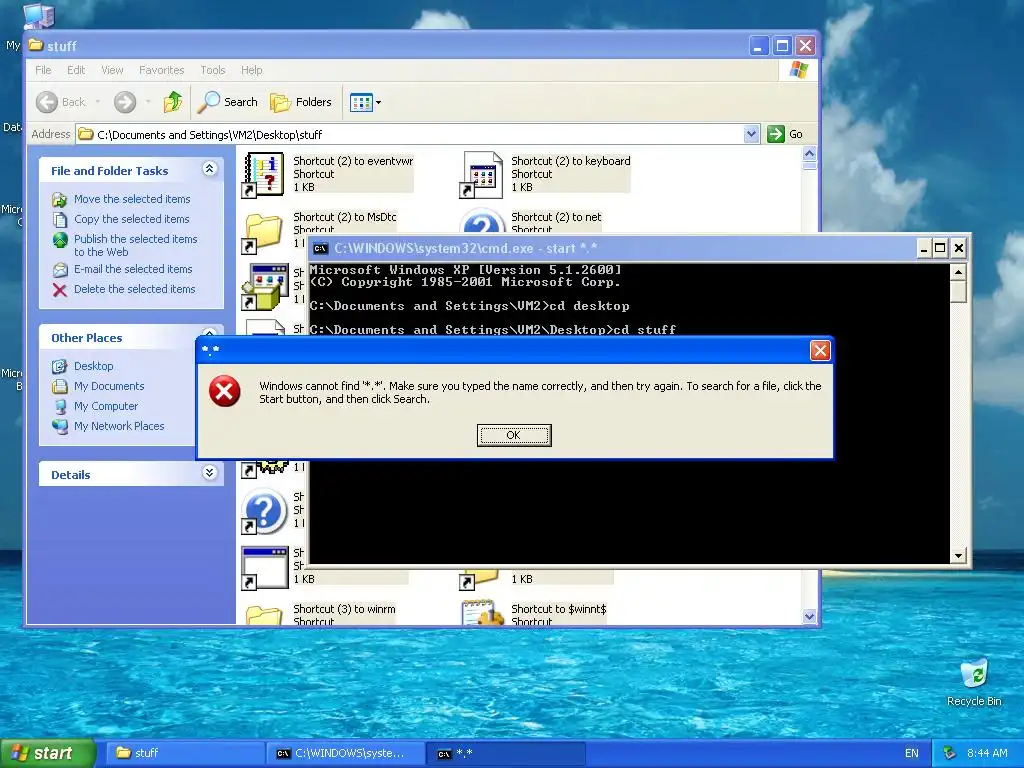Screen dimensions: 1024x768
Task: Click cmd window scroll down arrow
Action: pyautogui.click(x=958, y=556)
